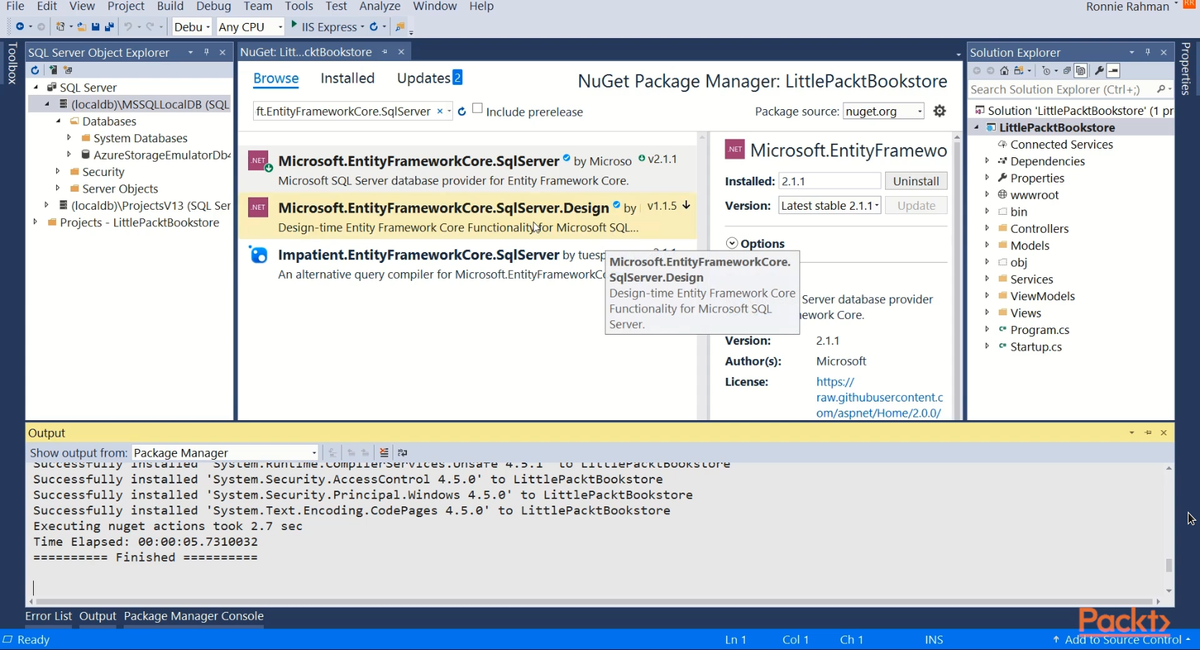
Task: Expand the Controllers folder in Solution Explorer
Action: (987, 228)
